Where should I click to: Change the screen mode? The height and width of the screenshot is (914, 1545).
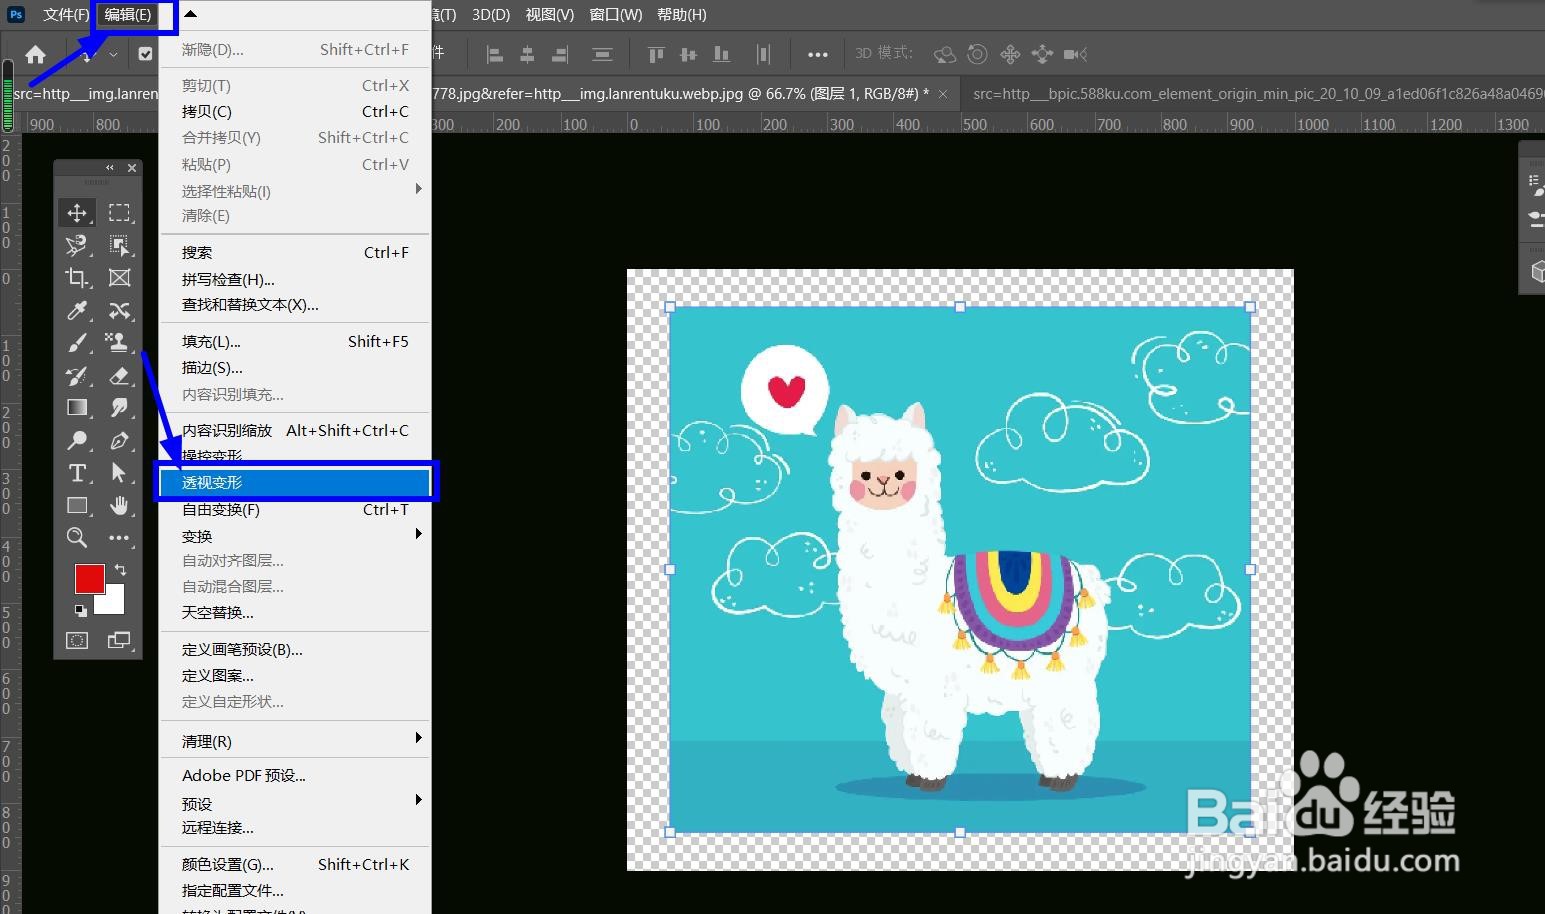pos(119,640)
